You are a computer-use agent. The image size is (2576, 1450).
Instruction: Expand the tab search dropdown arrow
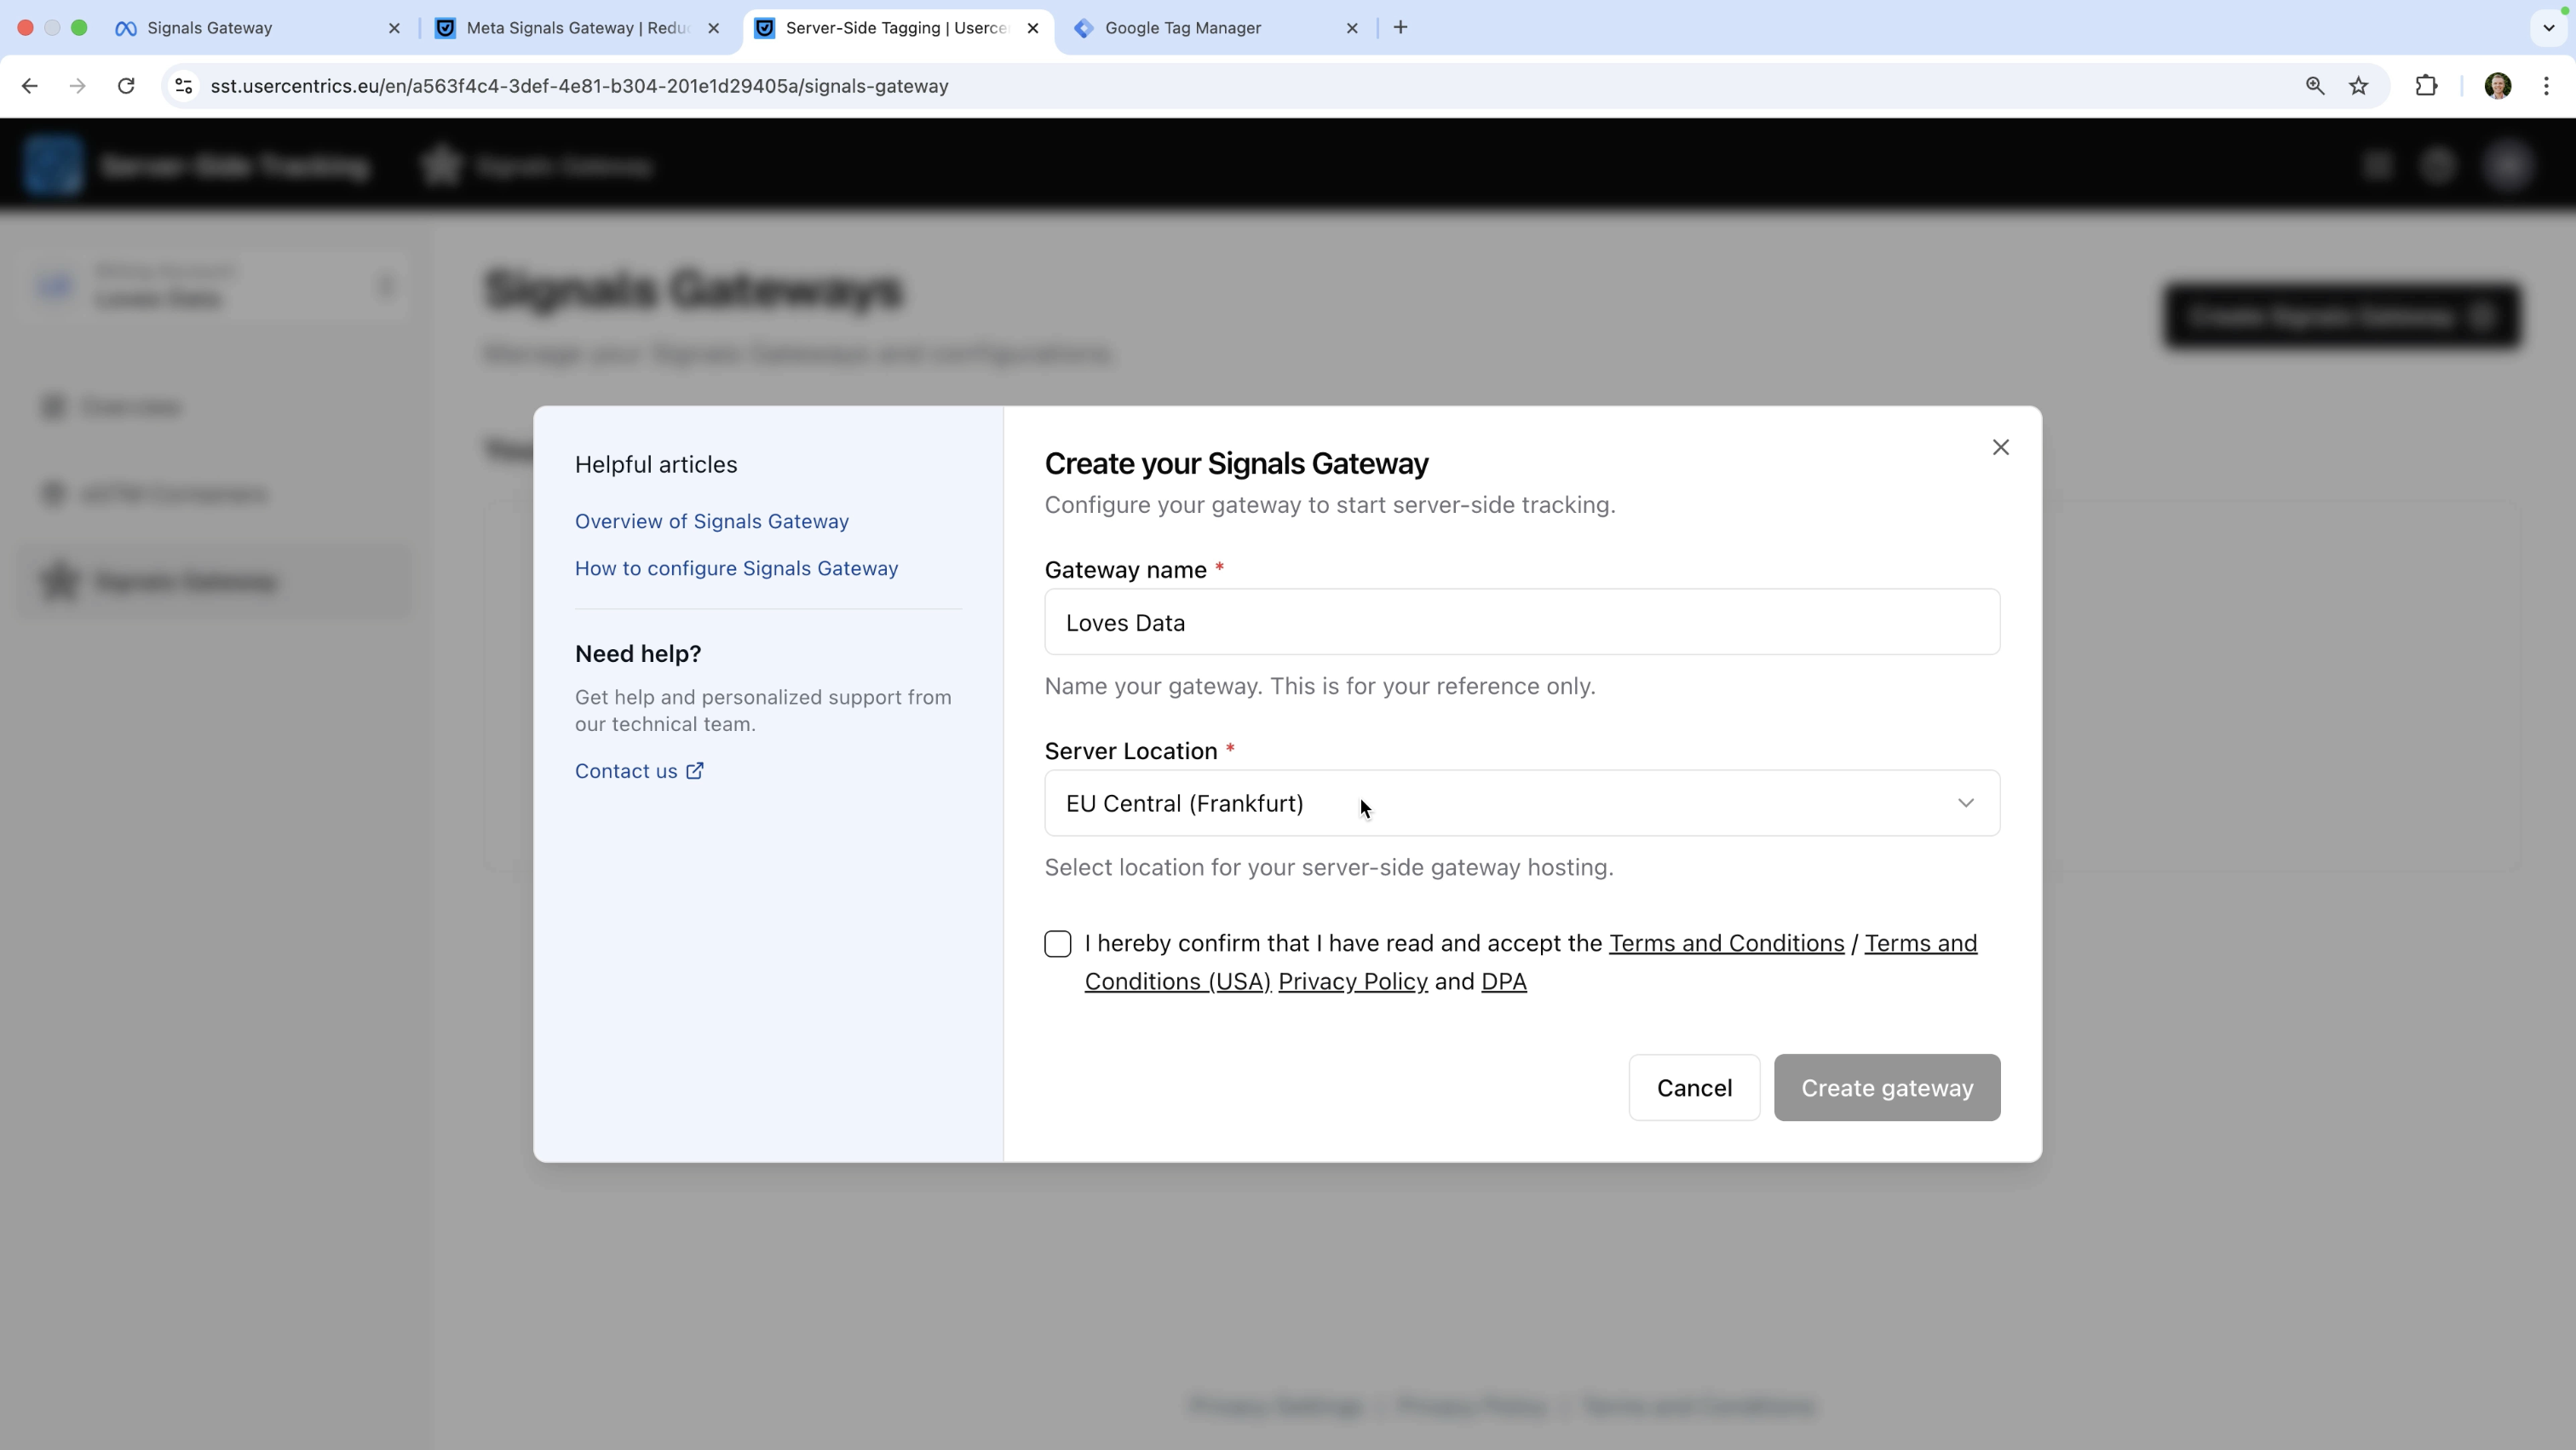point(2548,28)
